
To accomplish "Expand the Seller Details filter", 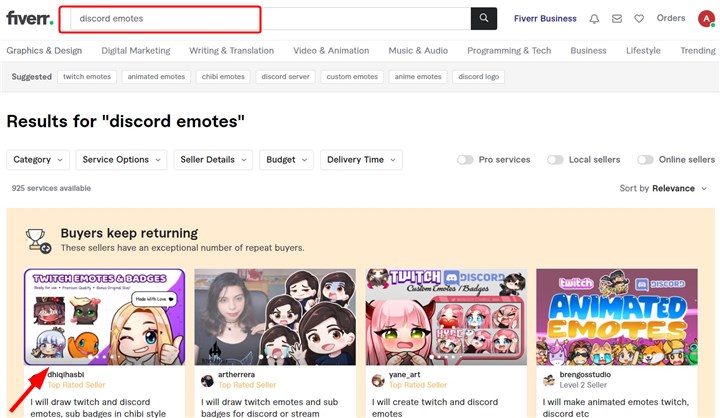I will 213,160.
